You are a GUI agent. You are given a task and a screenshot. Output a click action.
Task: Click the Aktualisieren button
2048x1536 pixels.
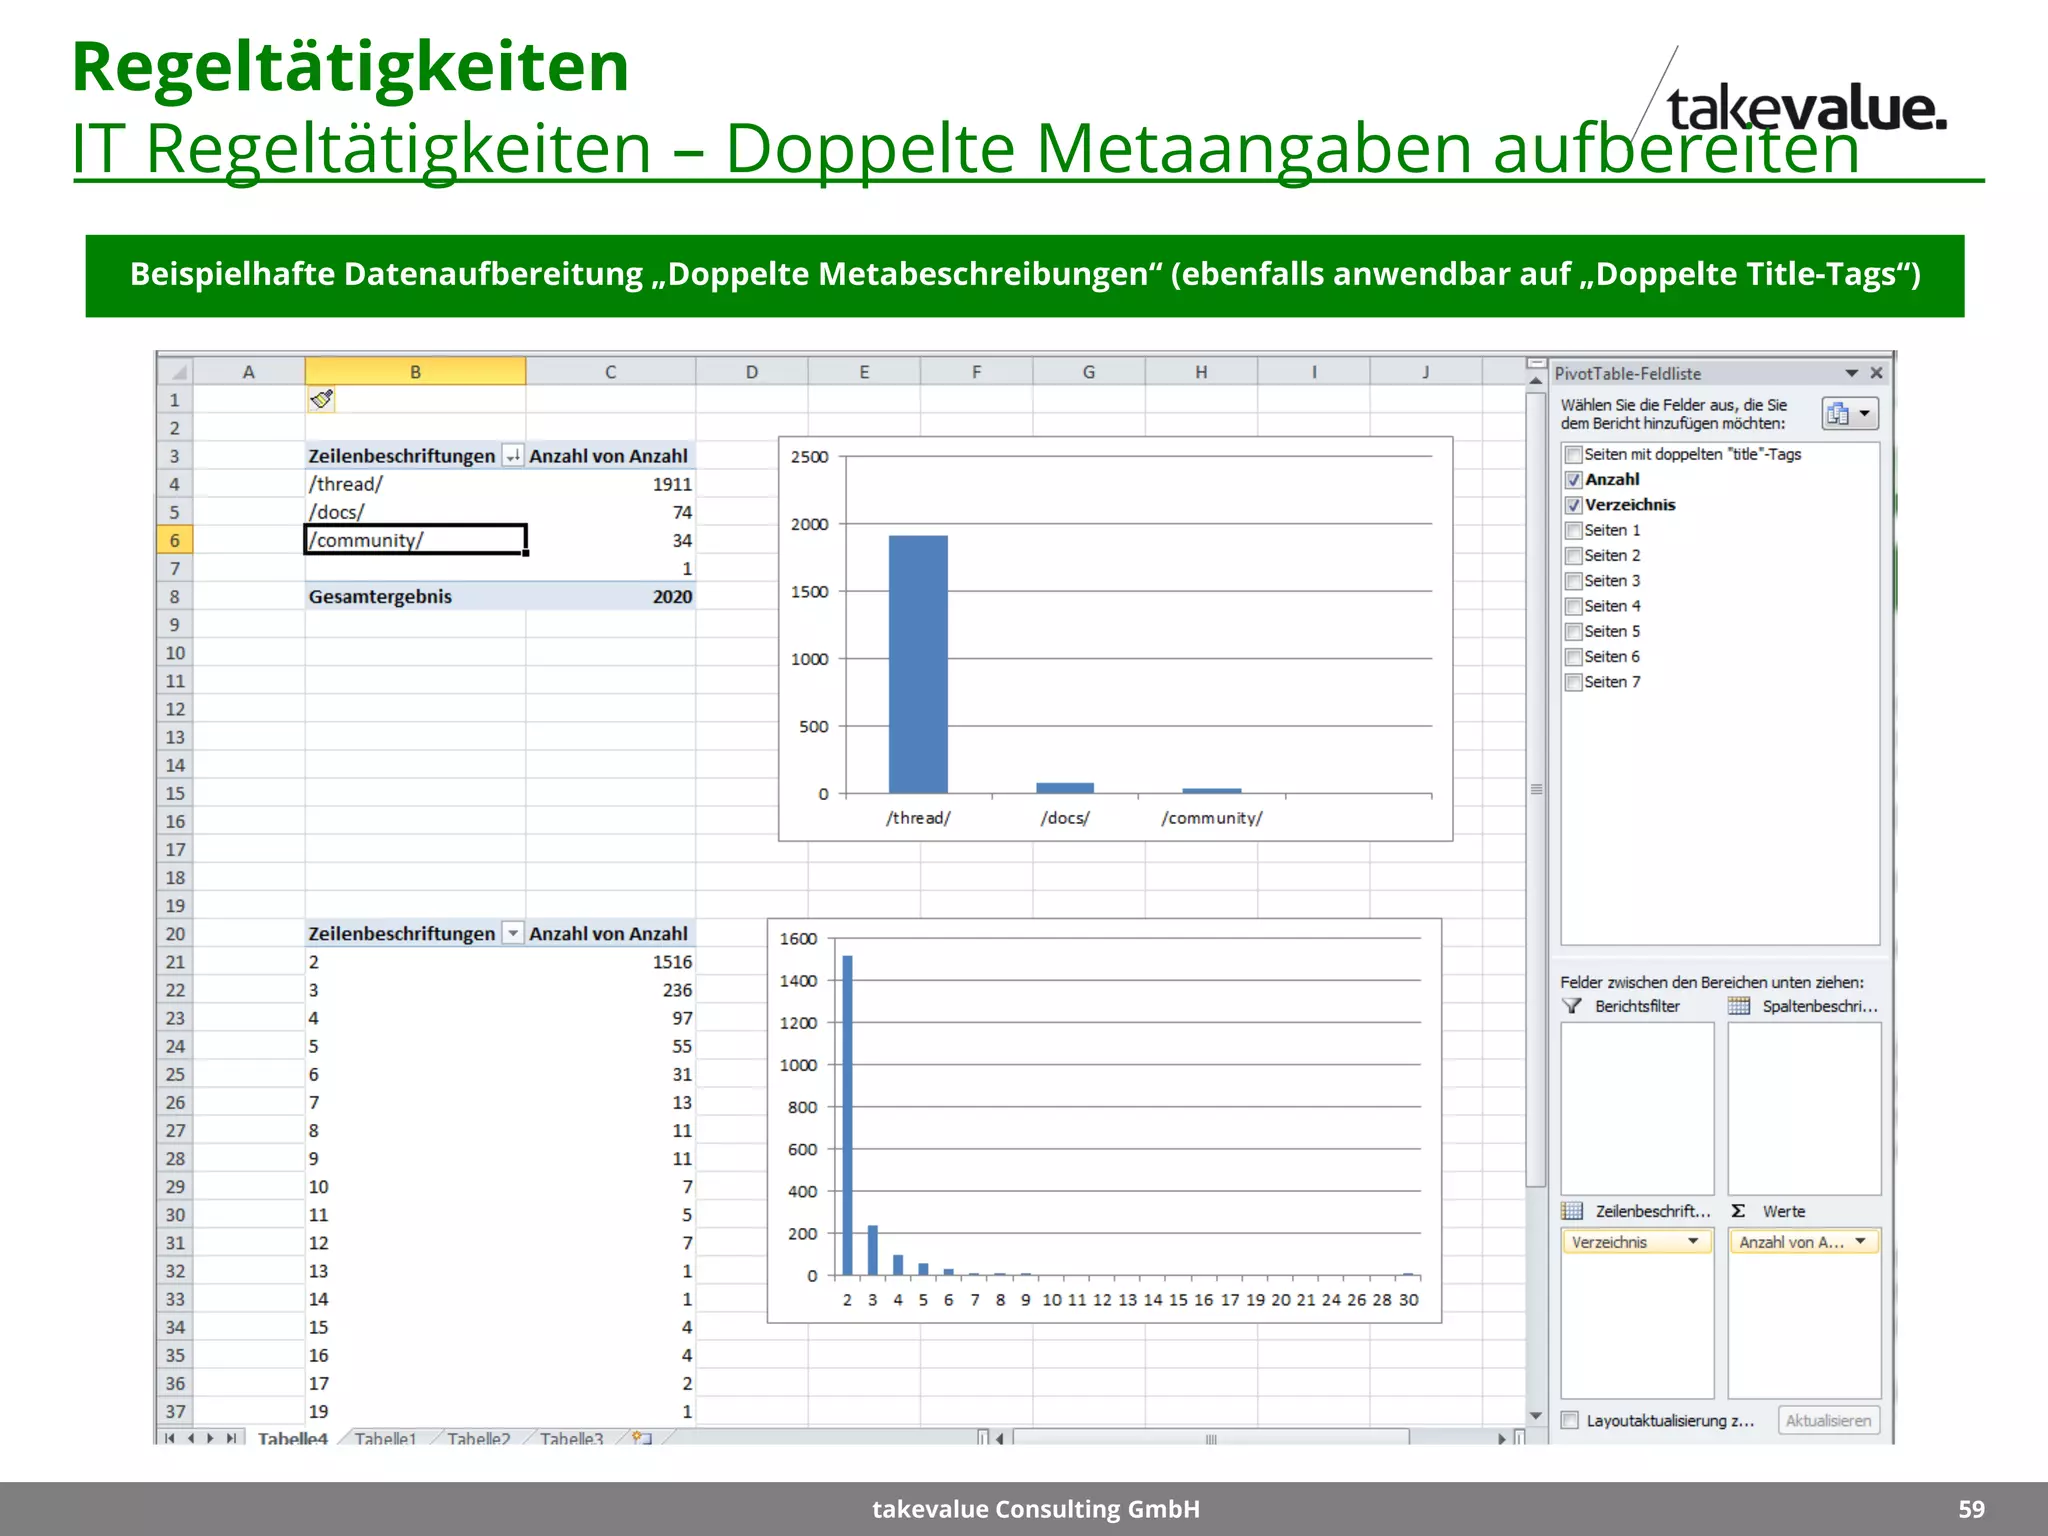(x=1828, y=1420)
